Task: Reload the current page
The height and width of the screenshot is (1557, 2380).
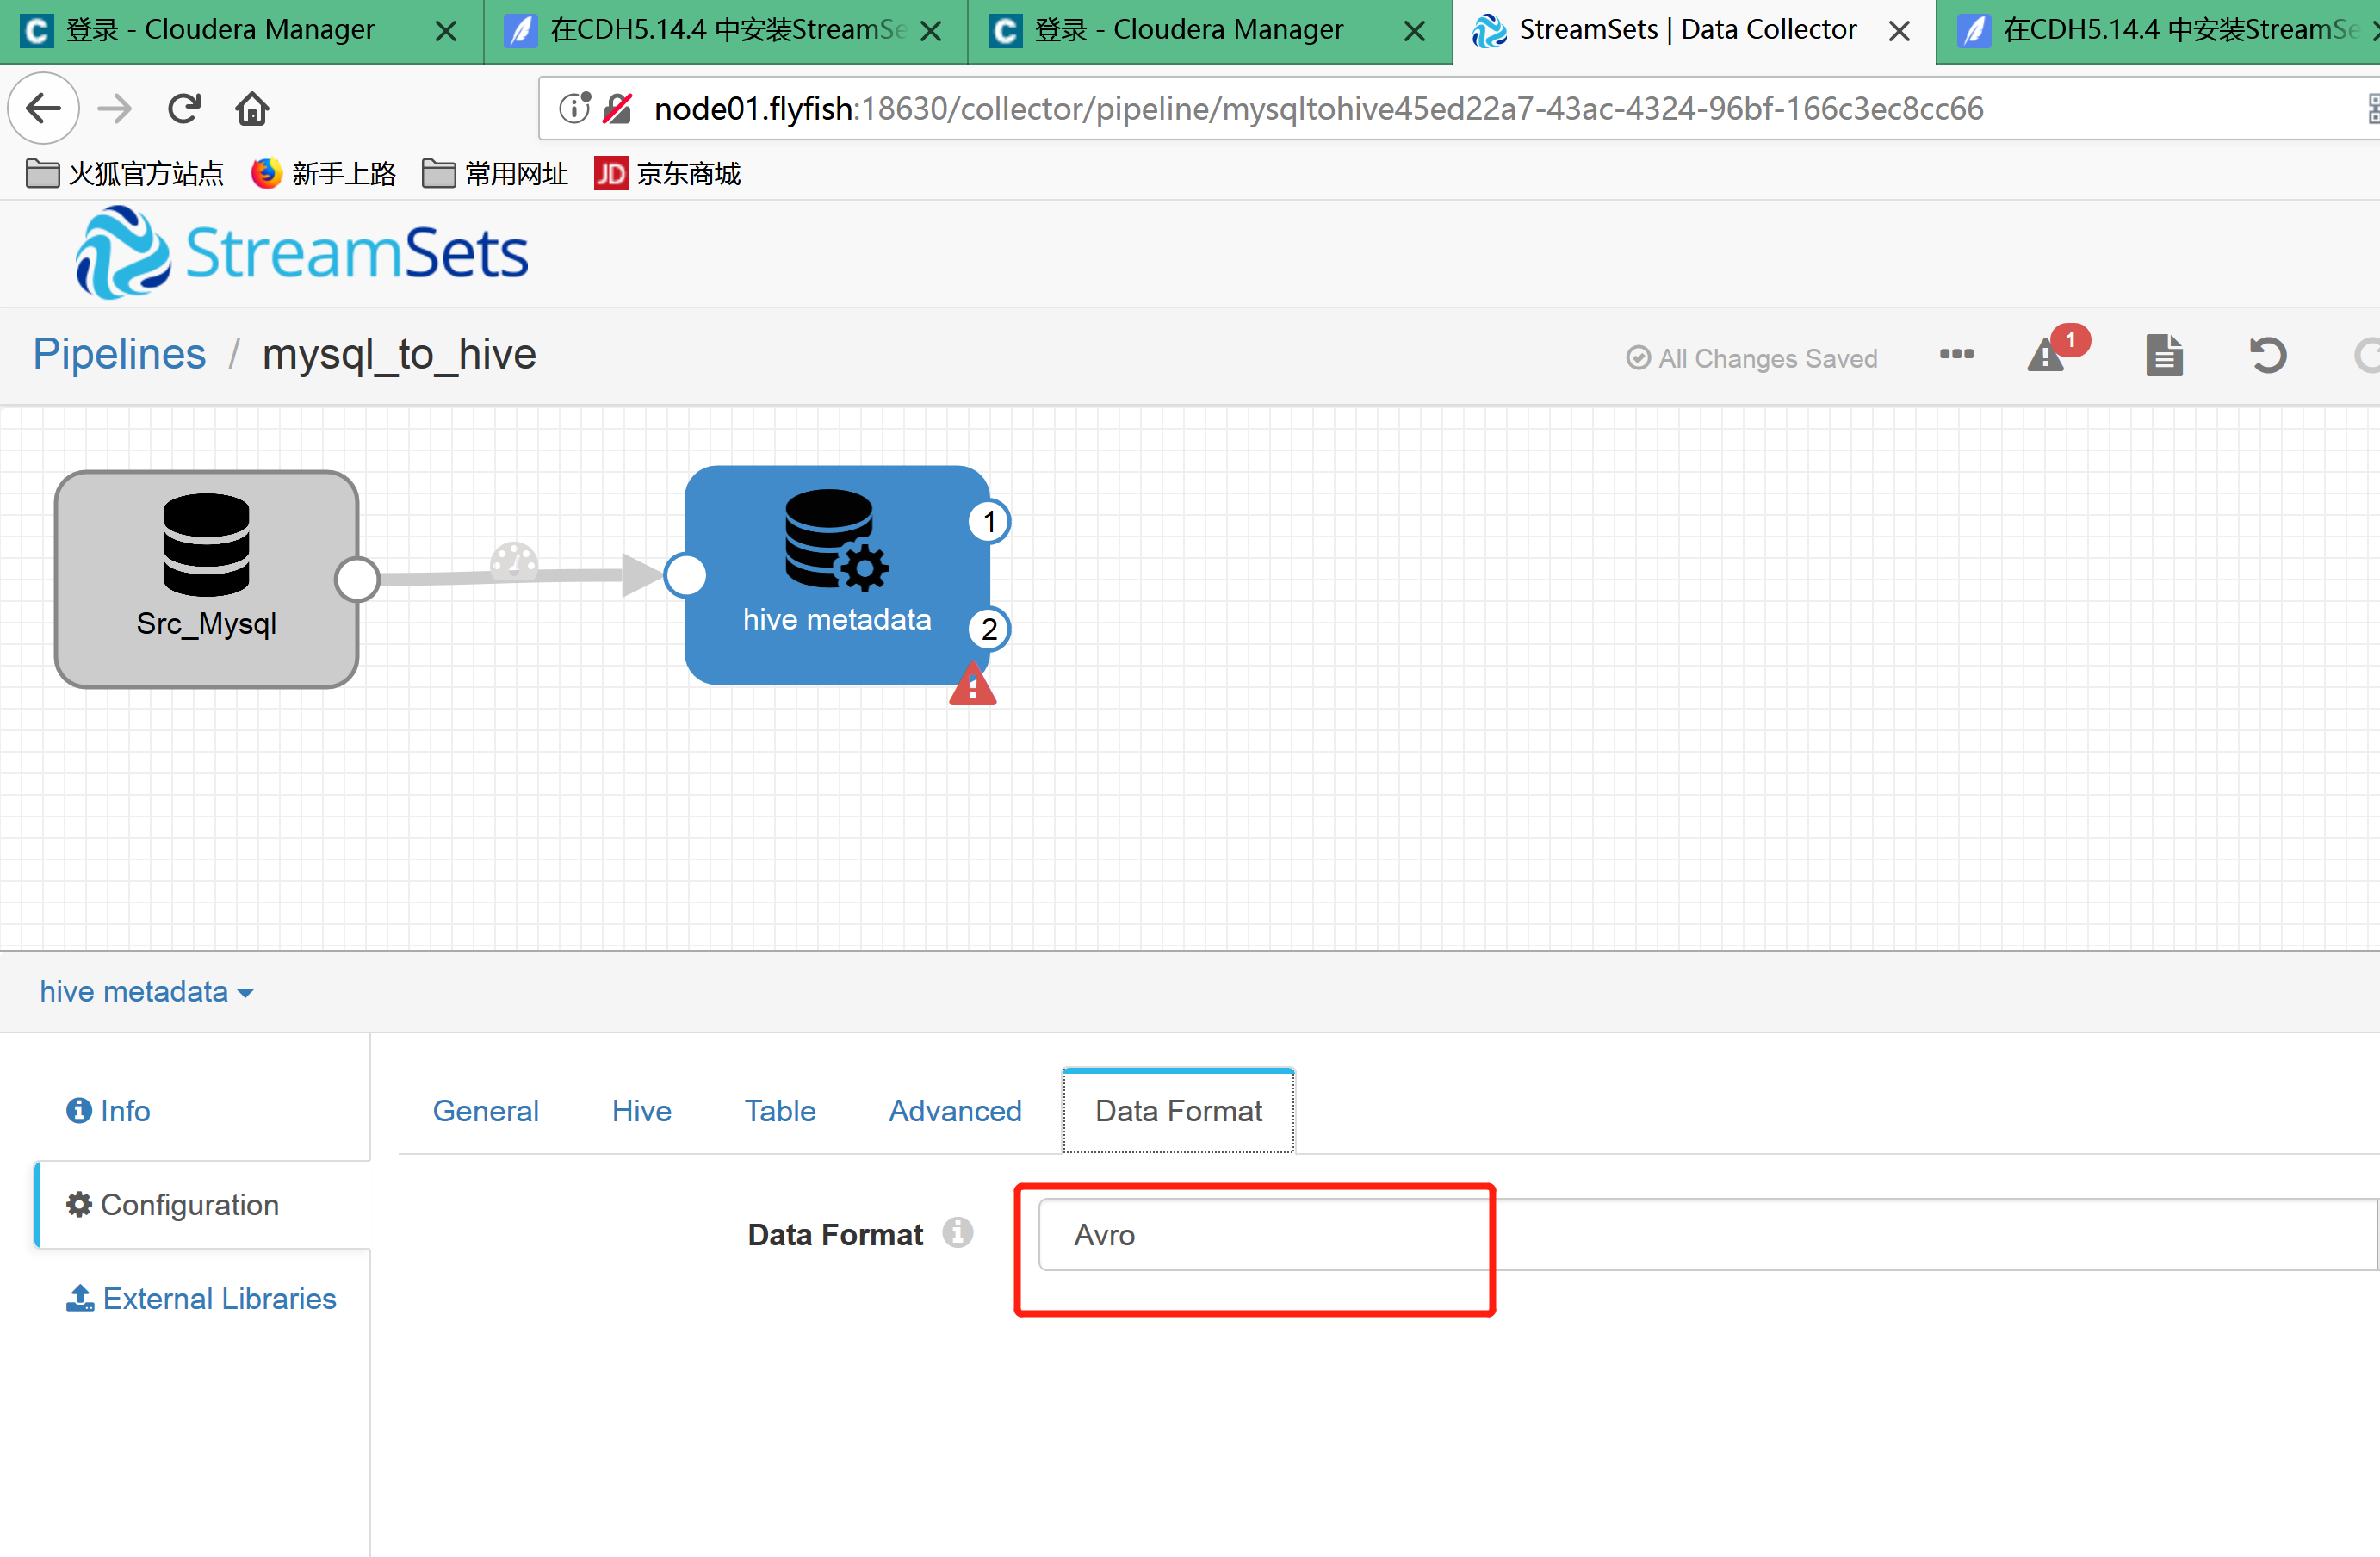Action: coord(184,108)
